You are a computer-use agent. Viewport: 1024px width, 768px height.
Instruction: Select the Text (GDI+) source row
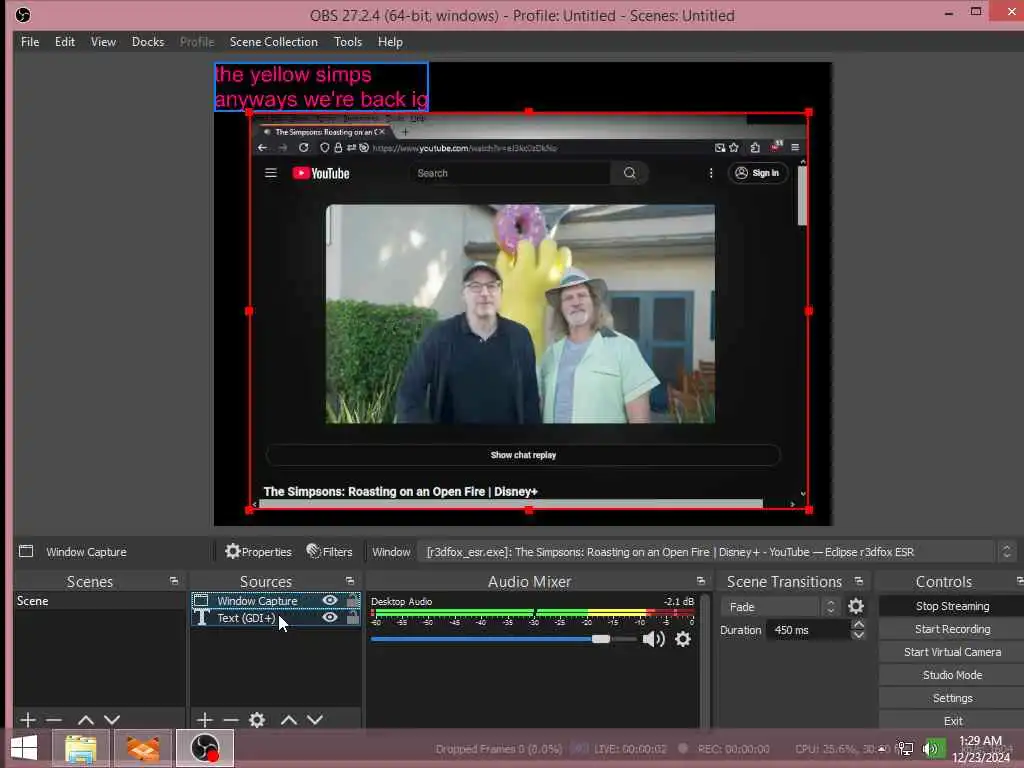(275, 617)
